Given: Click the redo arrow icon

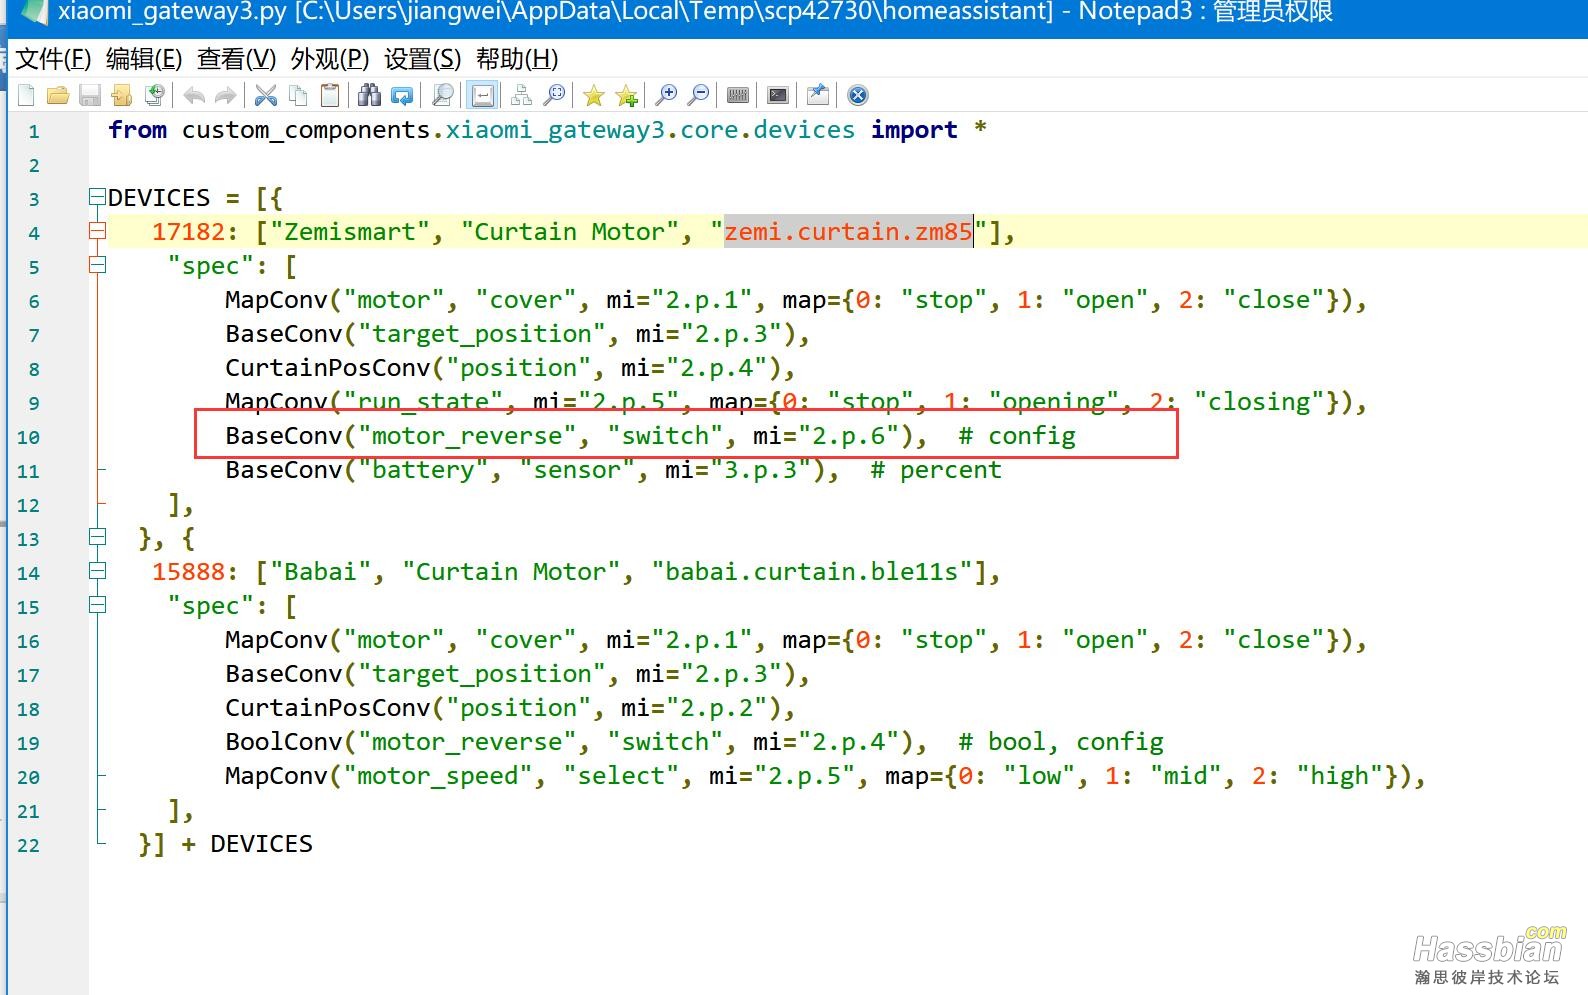Looking at the screenshot, I should coord(226,95).
